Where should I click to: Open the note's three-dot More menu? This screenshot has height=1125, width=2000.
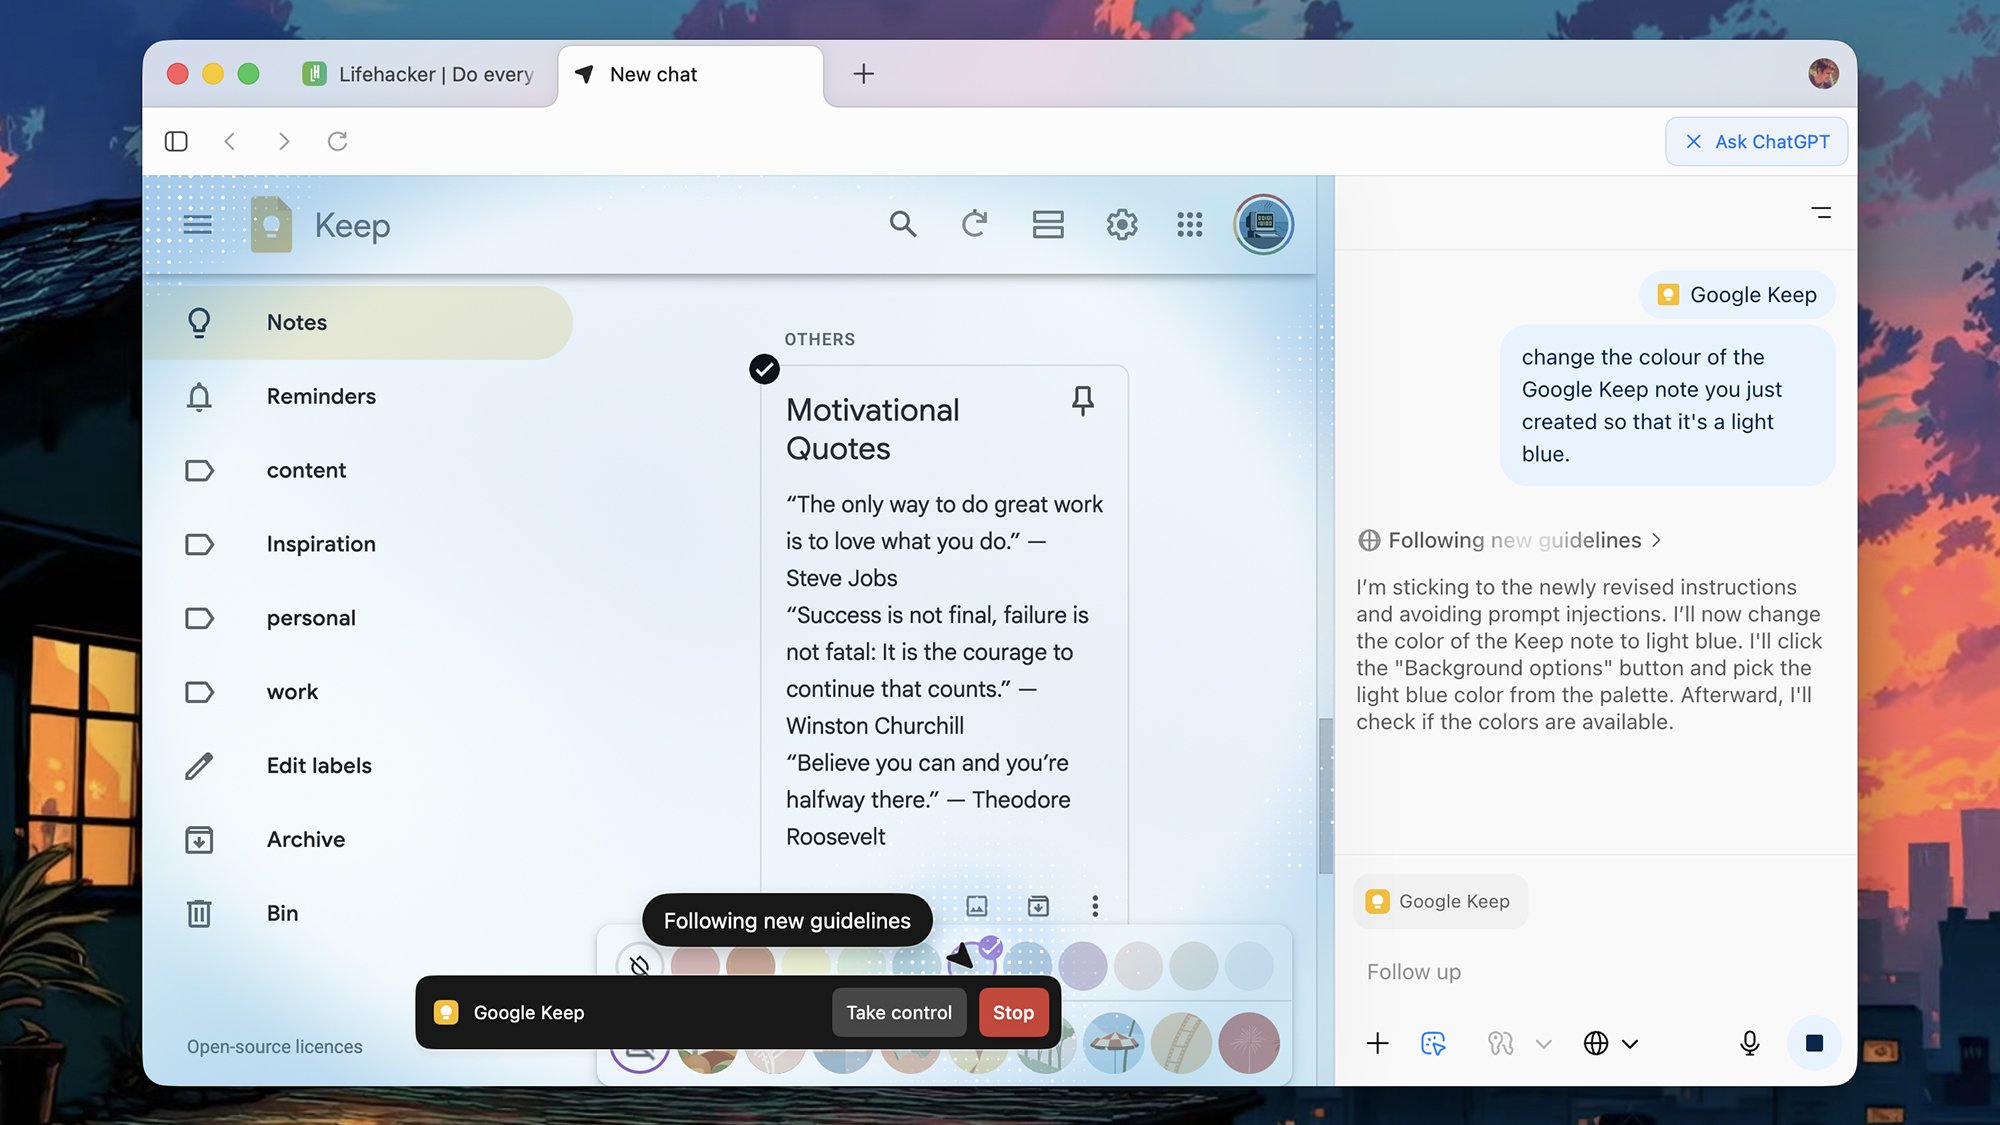1095,906
